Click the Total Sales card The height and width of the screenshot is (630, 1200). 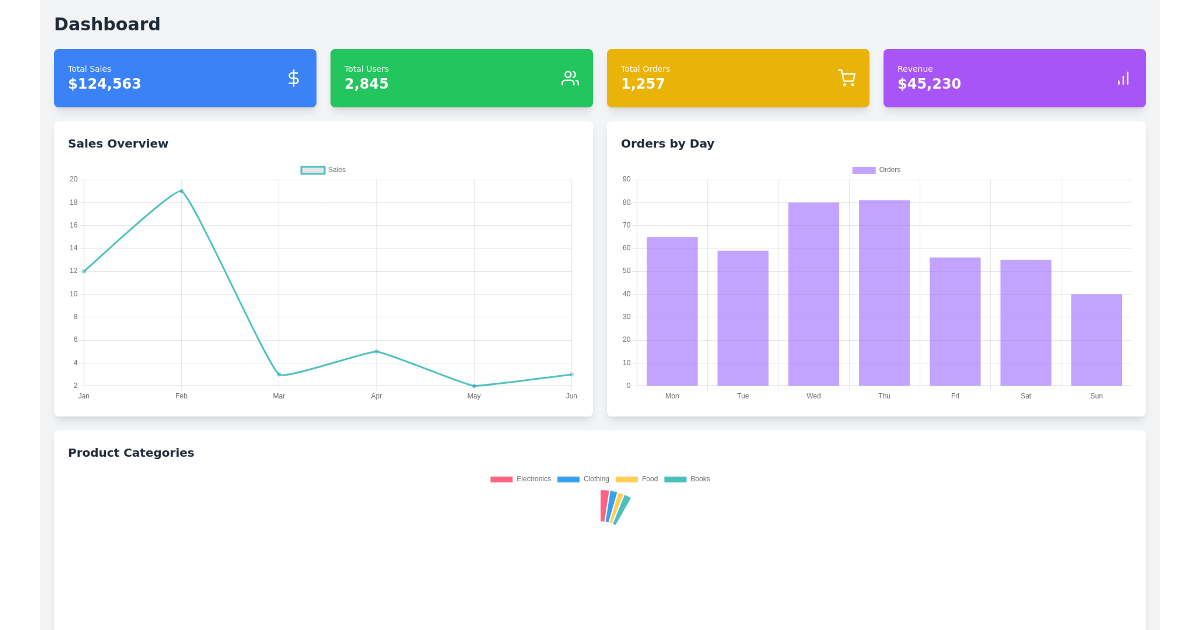185,77
